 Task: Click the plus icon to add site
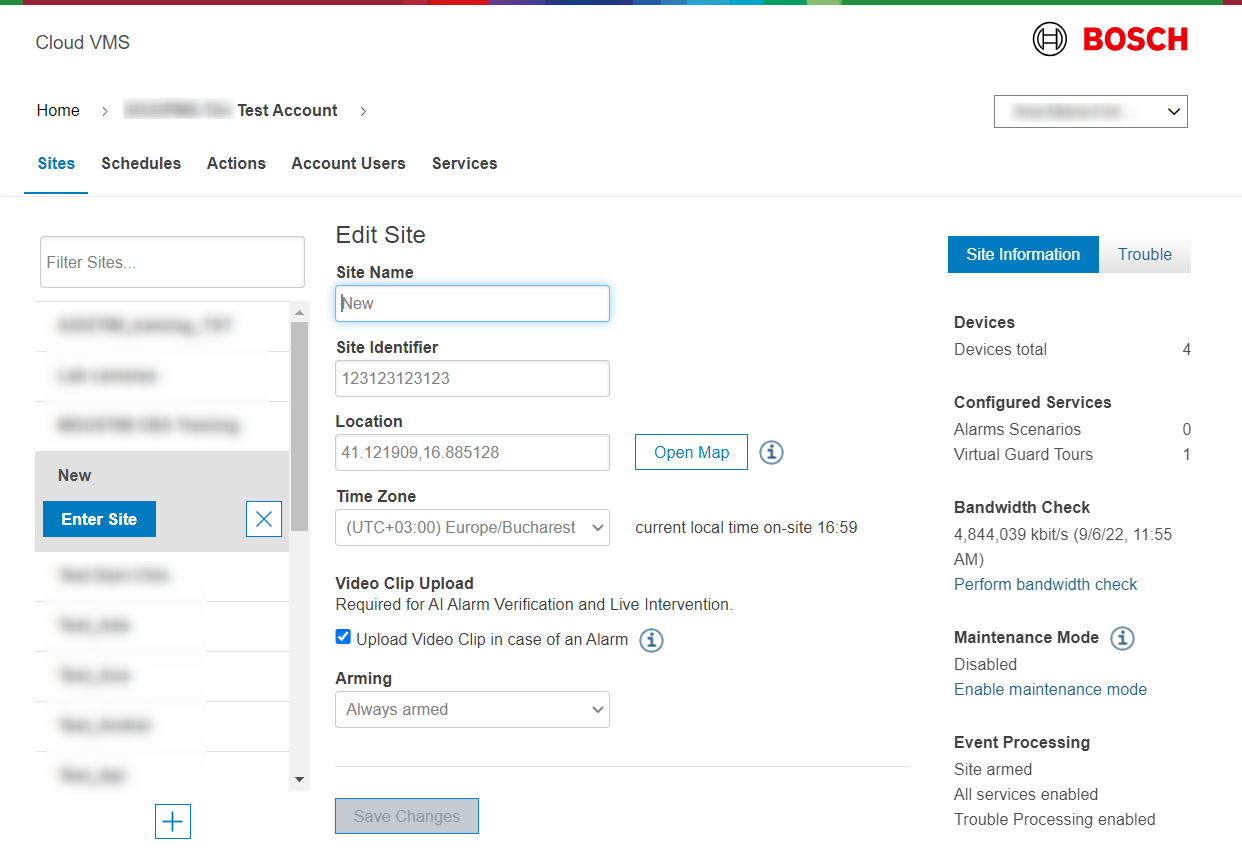tap(173, 822)
